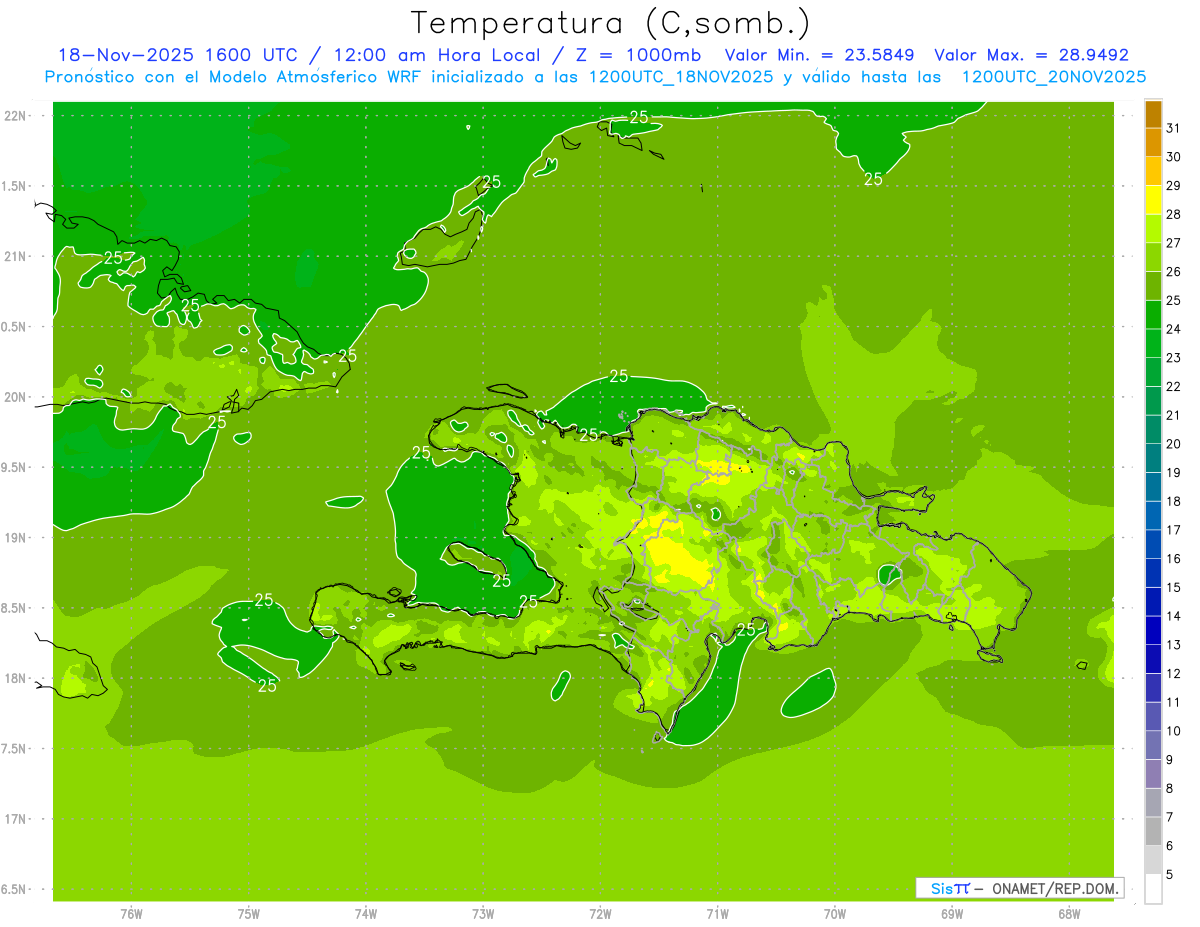Click the dark blue legend swatch between 13 and 14
Screen dimensions: 1200x927
1153,630
